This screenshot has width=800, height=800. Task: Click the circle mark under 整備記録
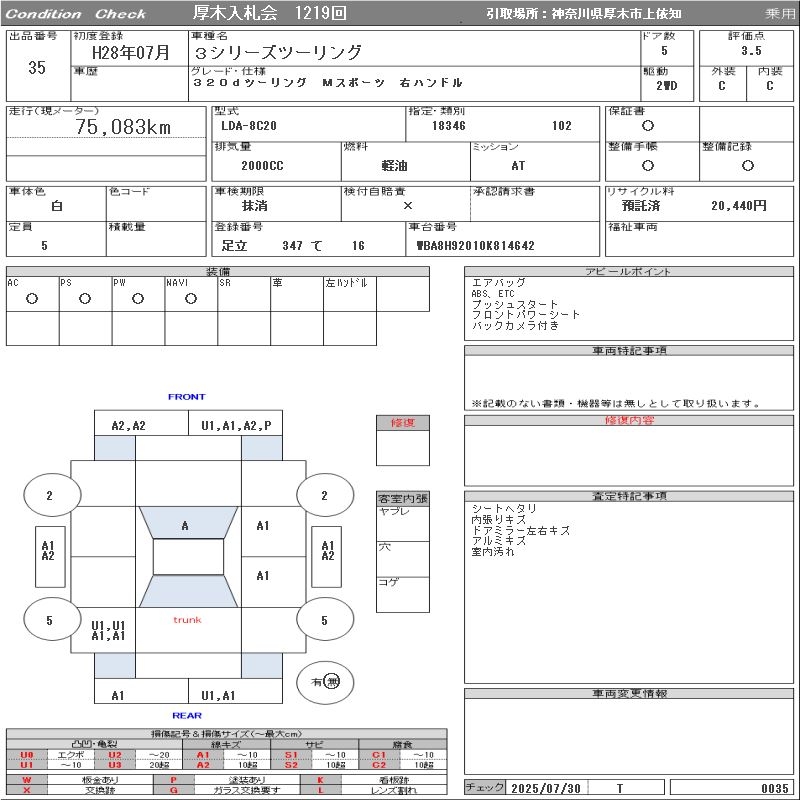(747, 165)
